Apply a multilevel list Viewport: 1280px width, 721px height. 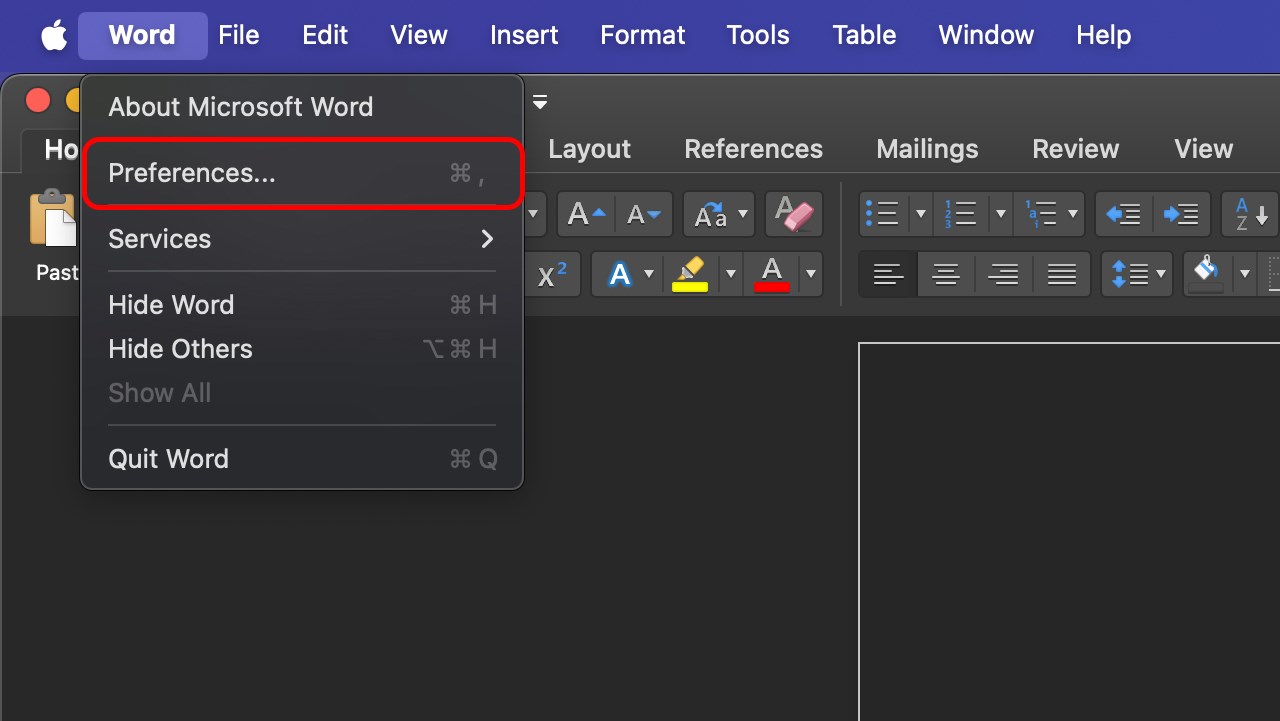coord(1040,214)
